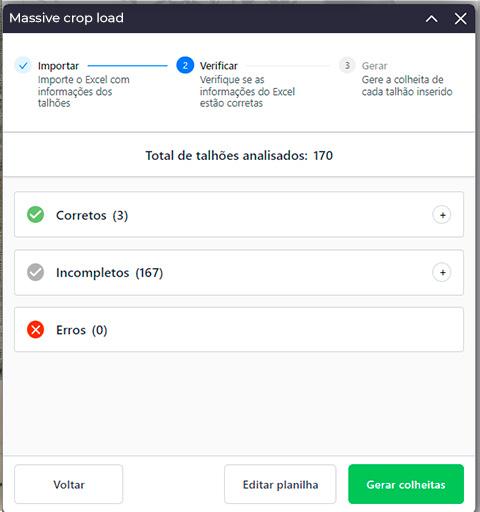Image resolution: width=480 pixels, height=512 pixels.
Task: Click the completed Importar step checkmark
Action: (23, 65)
